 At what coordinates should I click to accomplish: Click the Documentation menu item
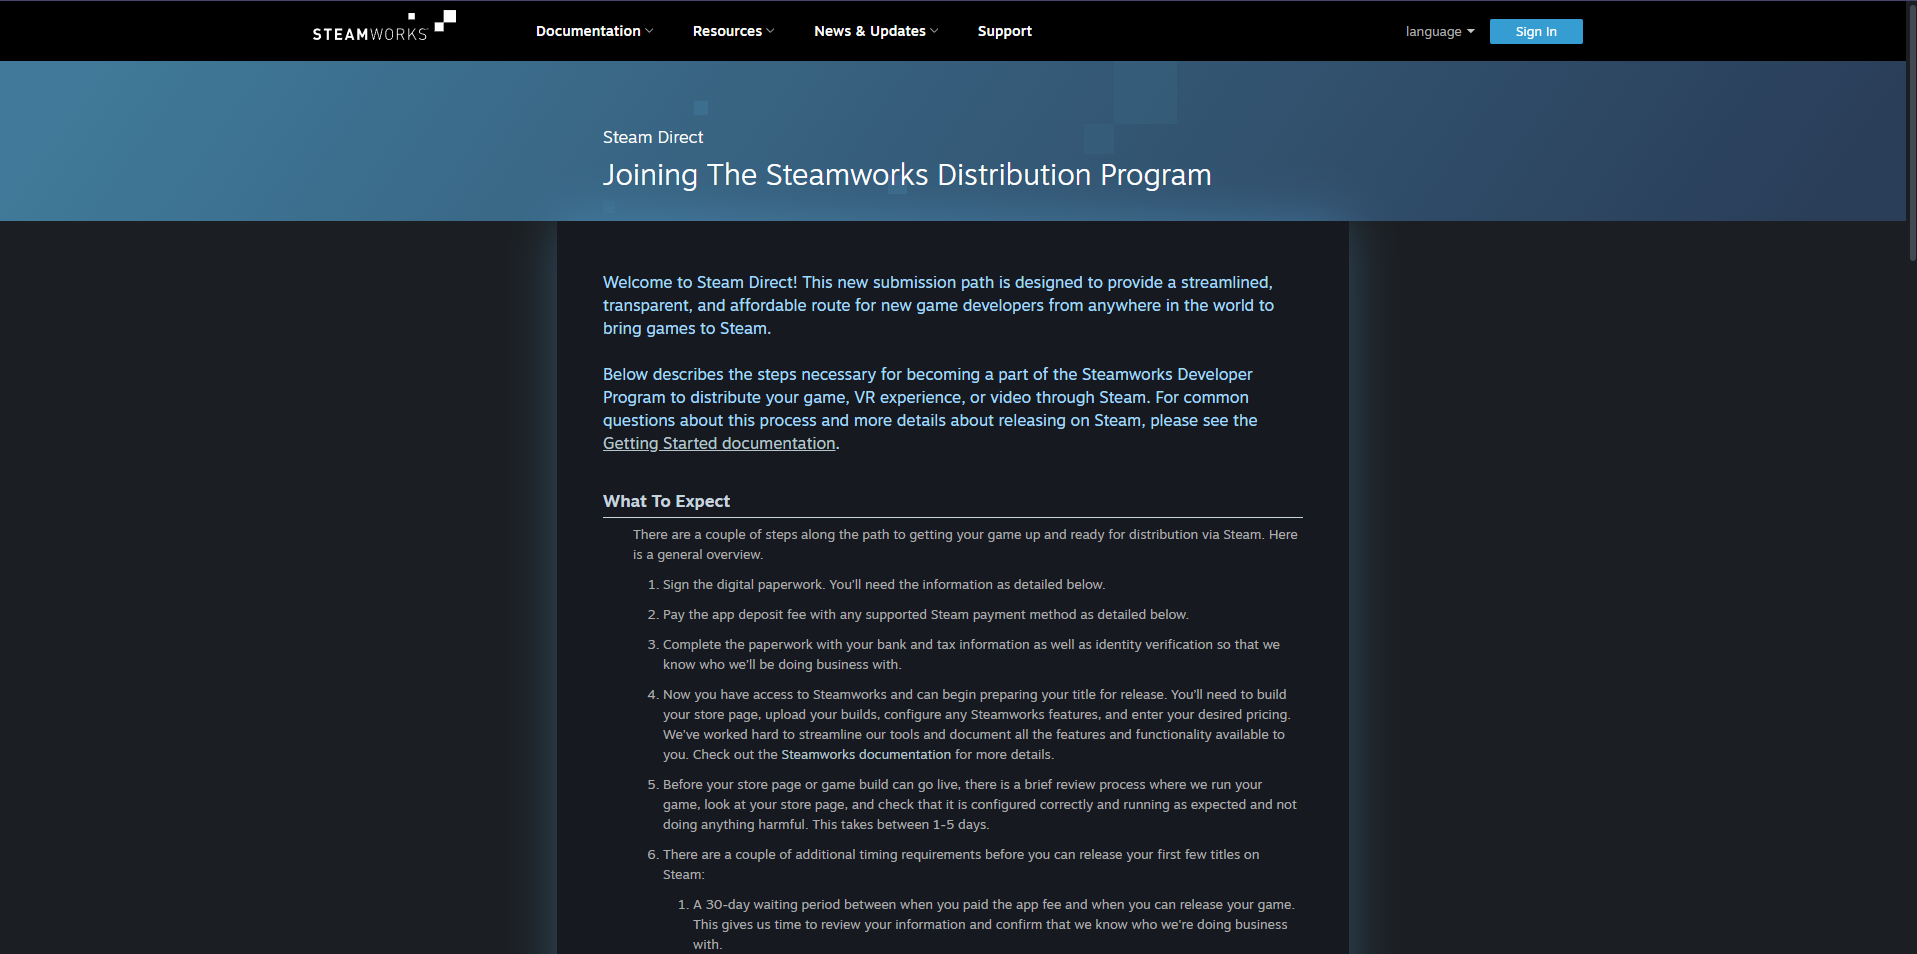point(588,31)
